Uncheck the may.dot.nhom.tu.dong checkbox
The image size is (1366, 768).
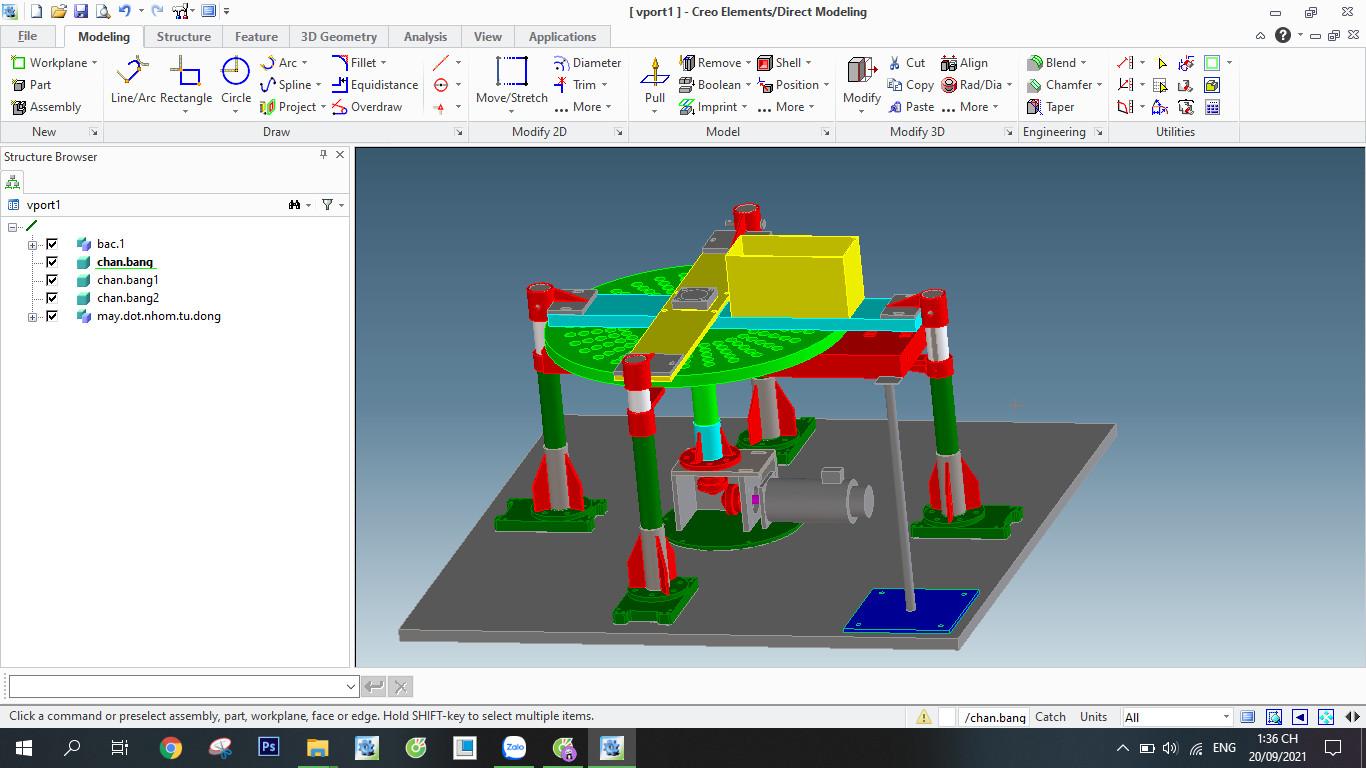tap(52, 316)
